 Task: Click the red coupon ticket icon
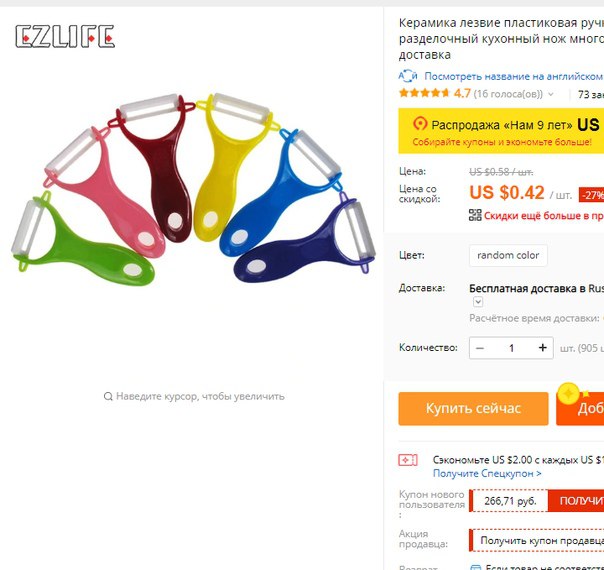pyautogui.click(x=408, y=460)
